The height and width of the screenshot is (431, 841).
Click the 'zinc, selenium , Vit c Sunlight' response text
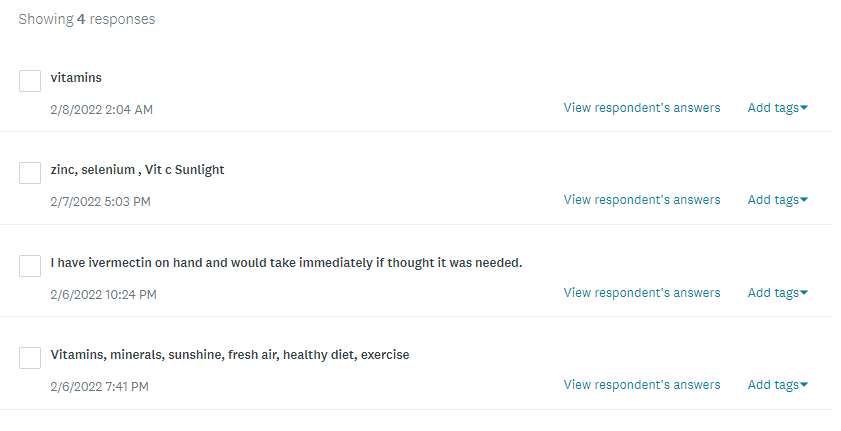pyautogui.click(x=137, y=170)
